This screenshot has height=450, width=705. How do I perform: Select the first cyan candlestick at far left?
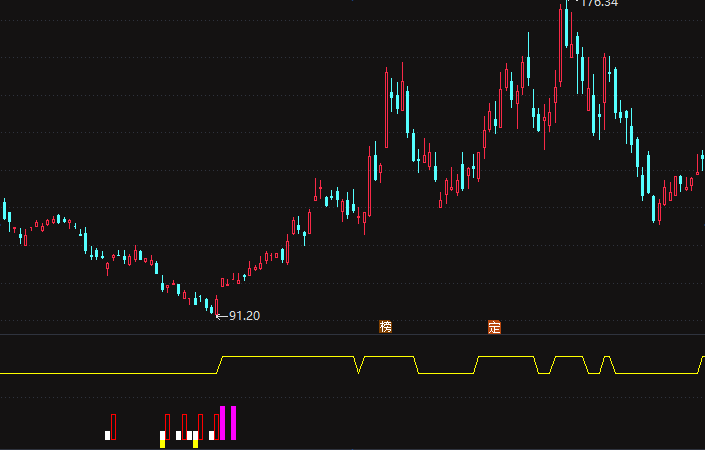4,209
